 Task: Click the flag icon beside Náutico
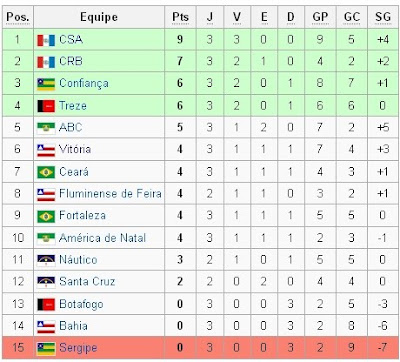point(46,260)
